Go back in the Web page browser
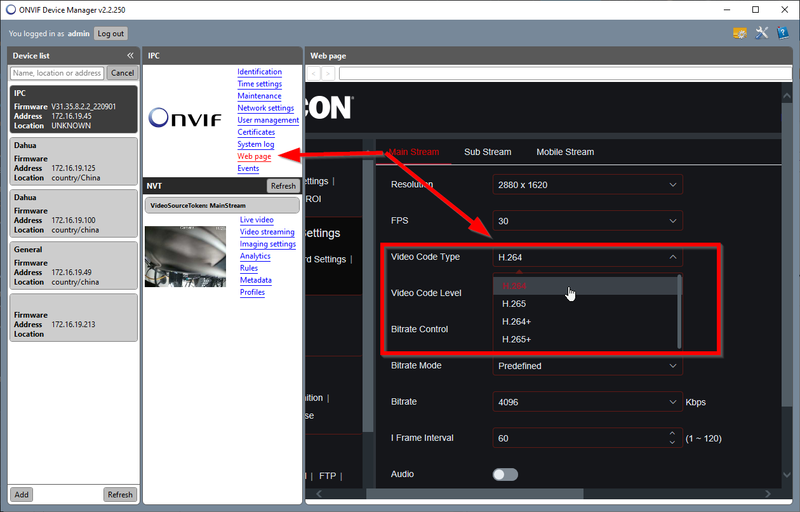This screenshot has height=512, width=800. point(314,73)
